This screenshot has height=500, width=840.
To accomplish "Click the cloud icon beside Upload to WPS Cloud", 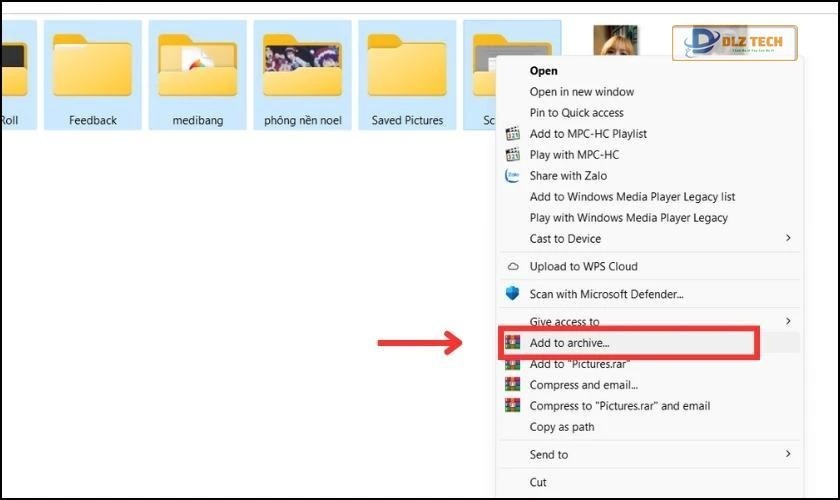I will [513, 266].
